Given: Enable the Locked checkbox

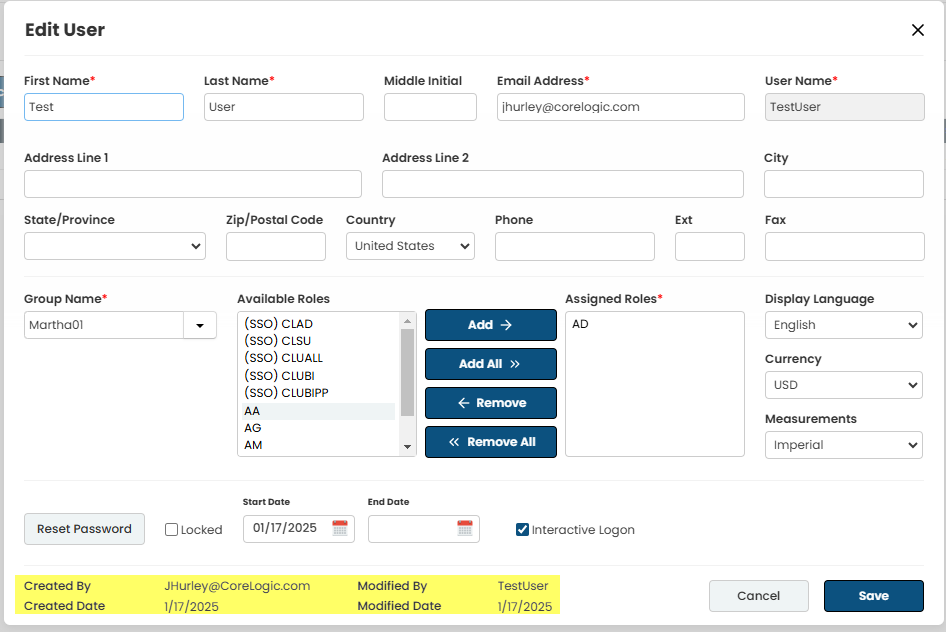Looking at the screenshot, I should [x=172, y=530].
